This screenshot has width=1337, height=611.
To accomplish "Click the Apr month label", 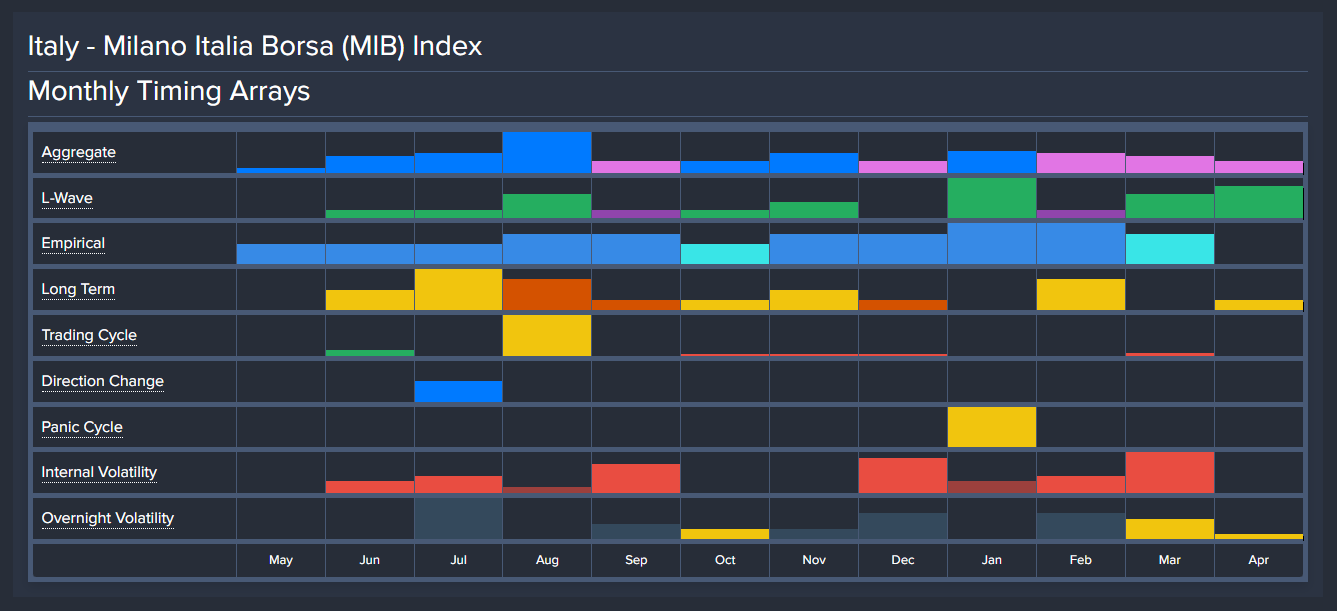I will tap(1259, 560).
